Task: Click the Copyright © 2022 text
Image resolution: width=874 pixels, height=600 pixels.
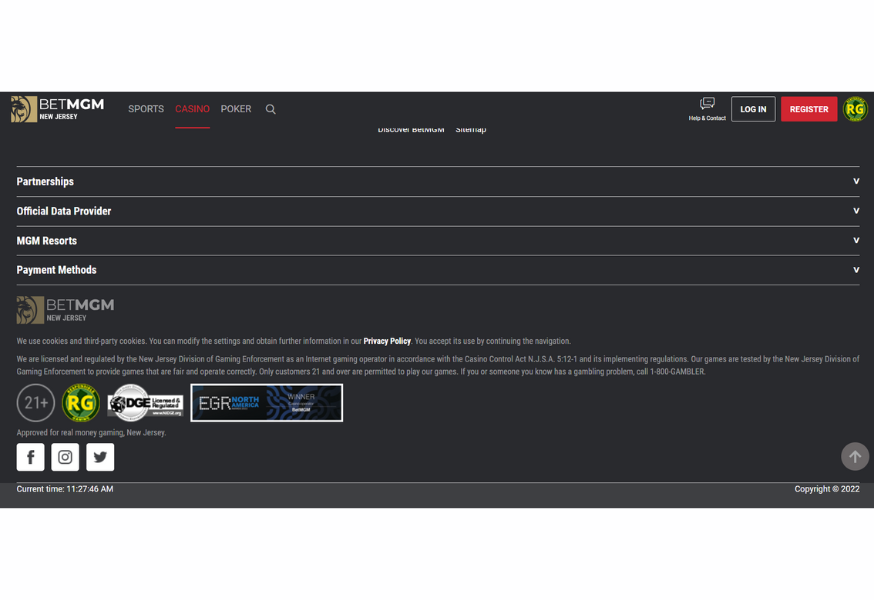Action: [x=827, y=489]
